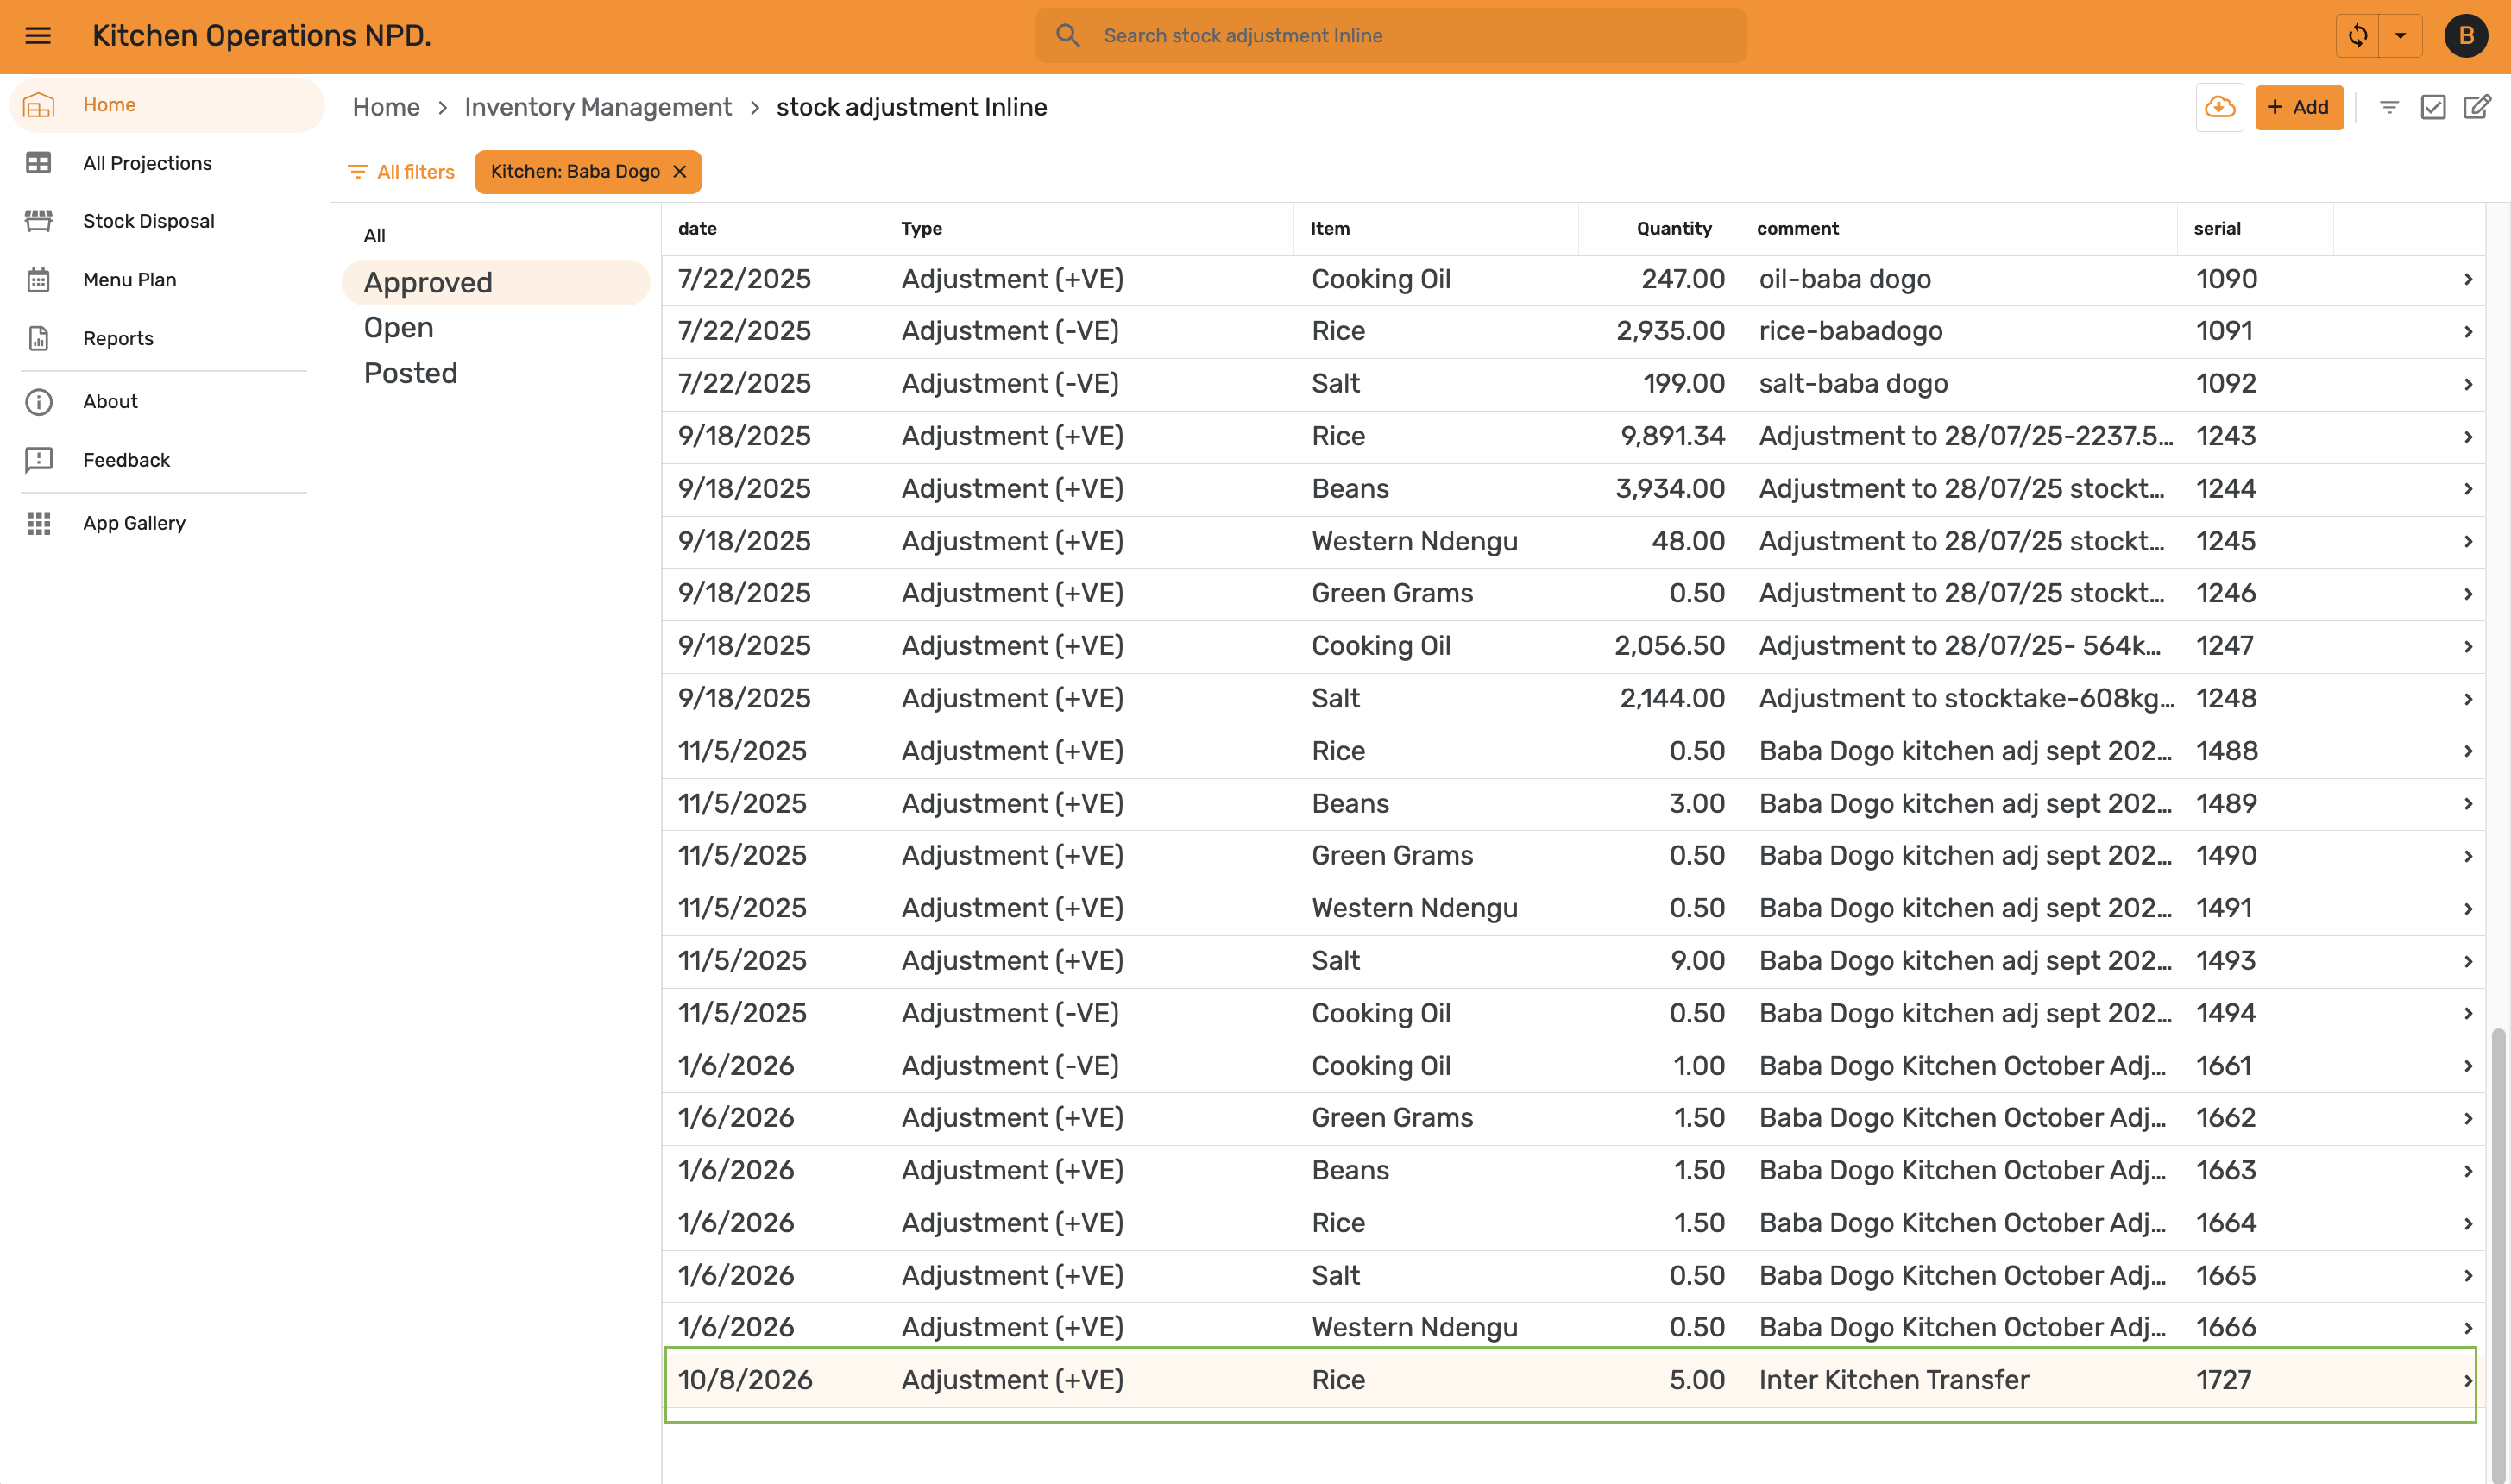This screenshot has width=2511, height=1484.
Task: Expand row with serial 1243 chevron
Action: (x=2467, y=437)
